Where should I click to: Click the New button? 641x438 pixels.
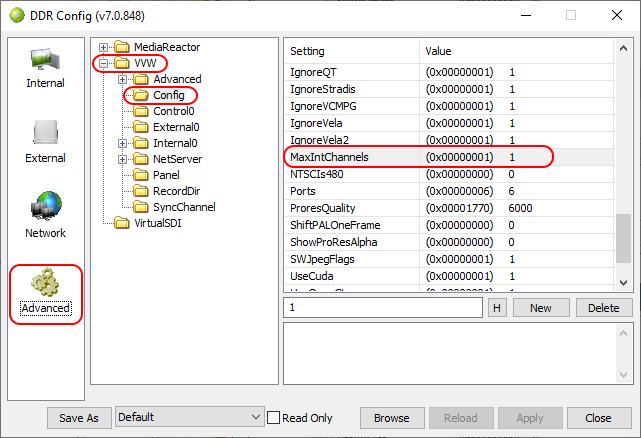tap(540, 308)
